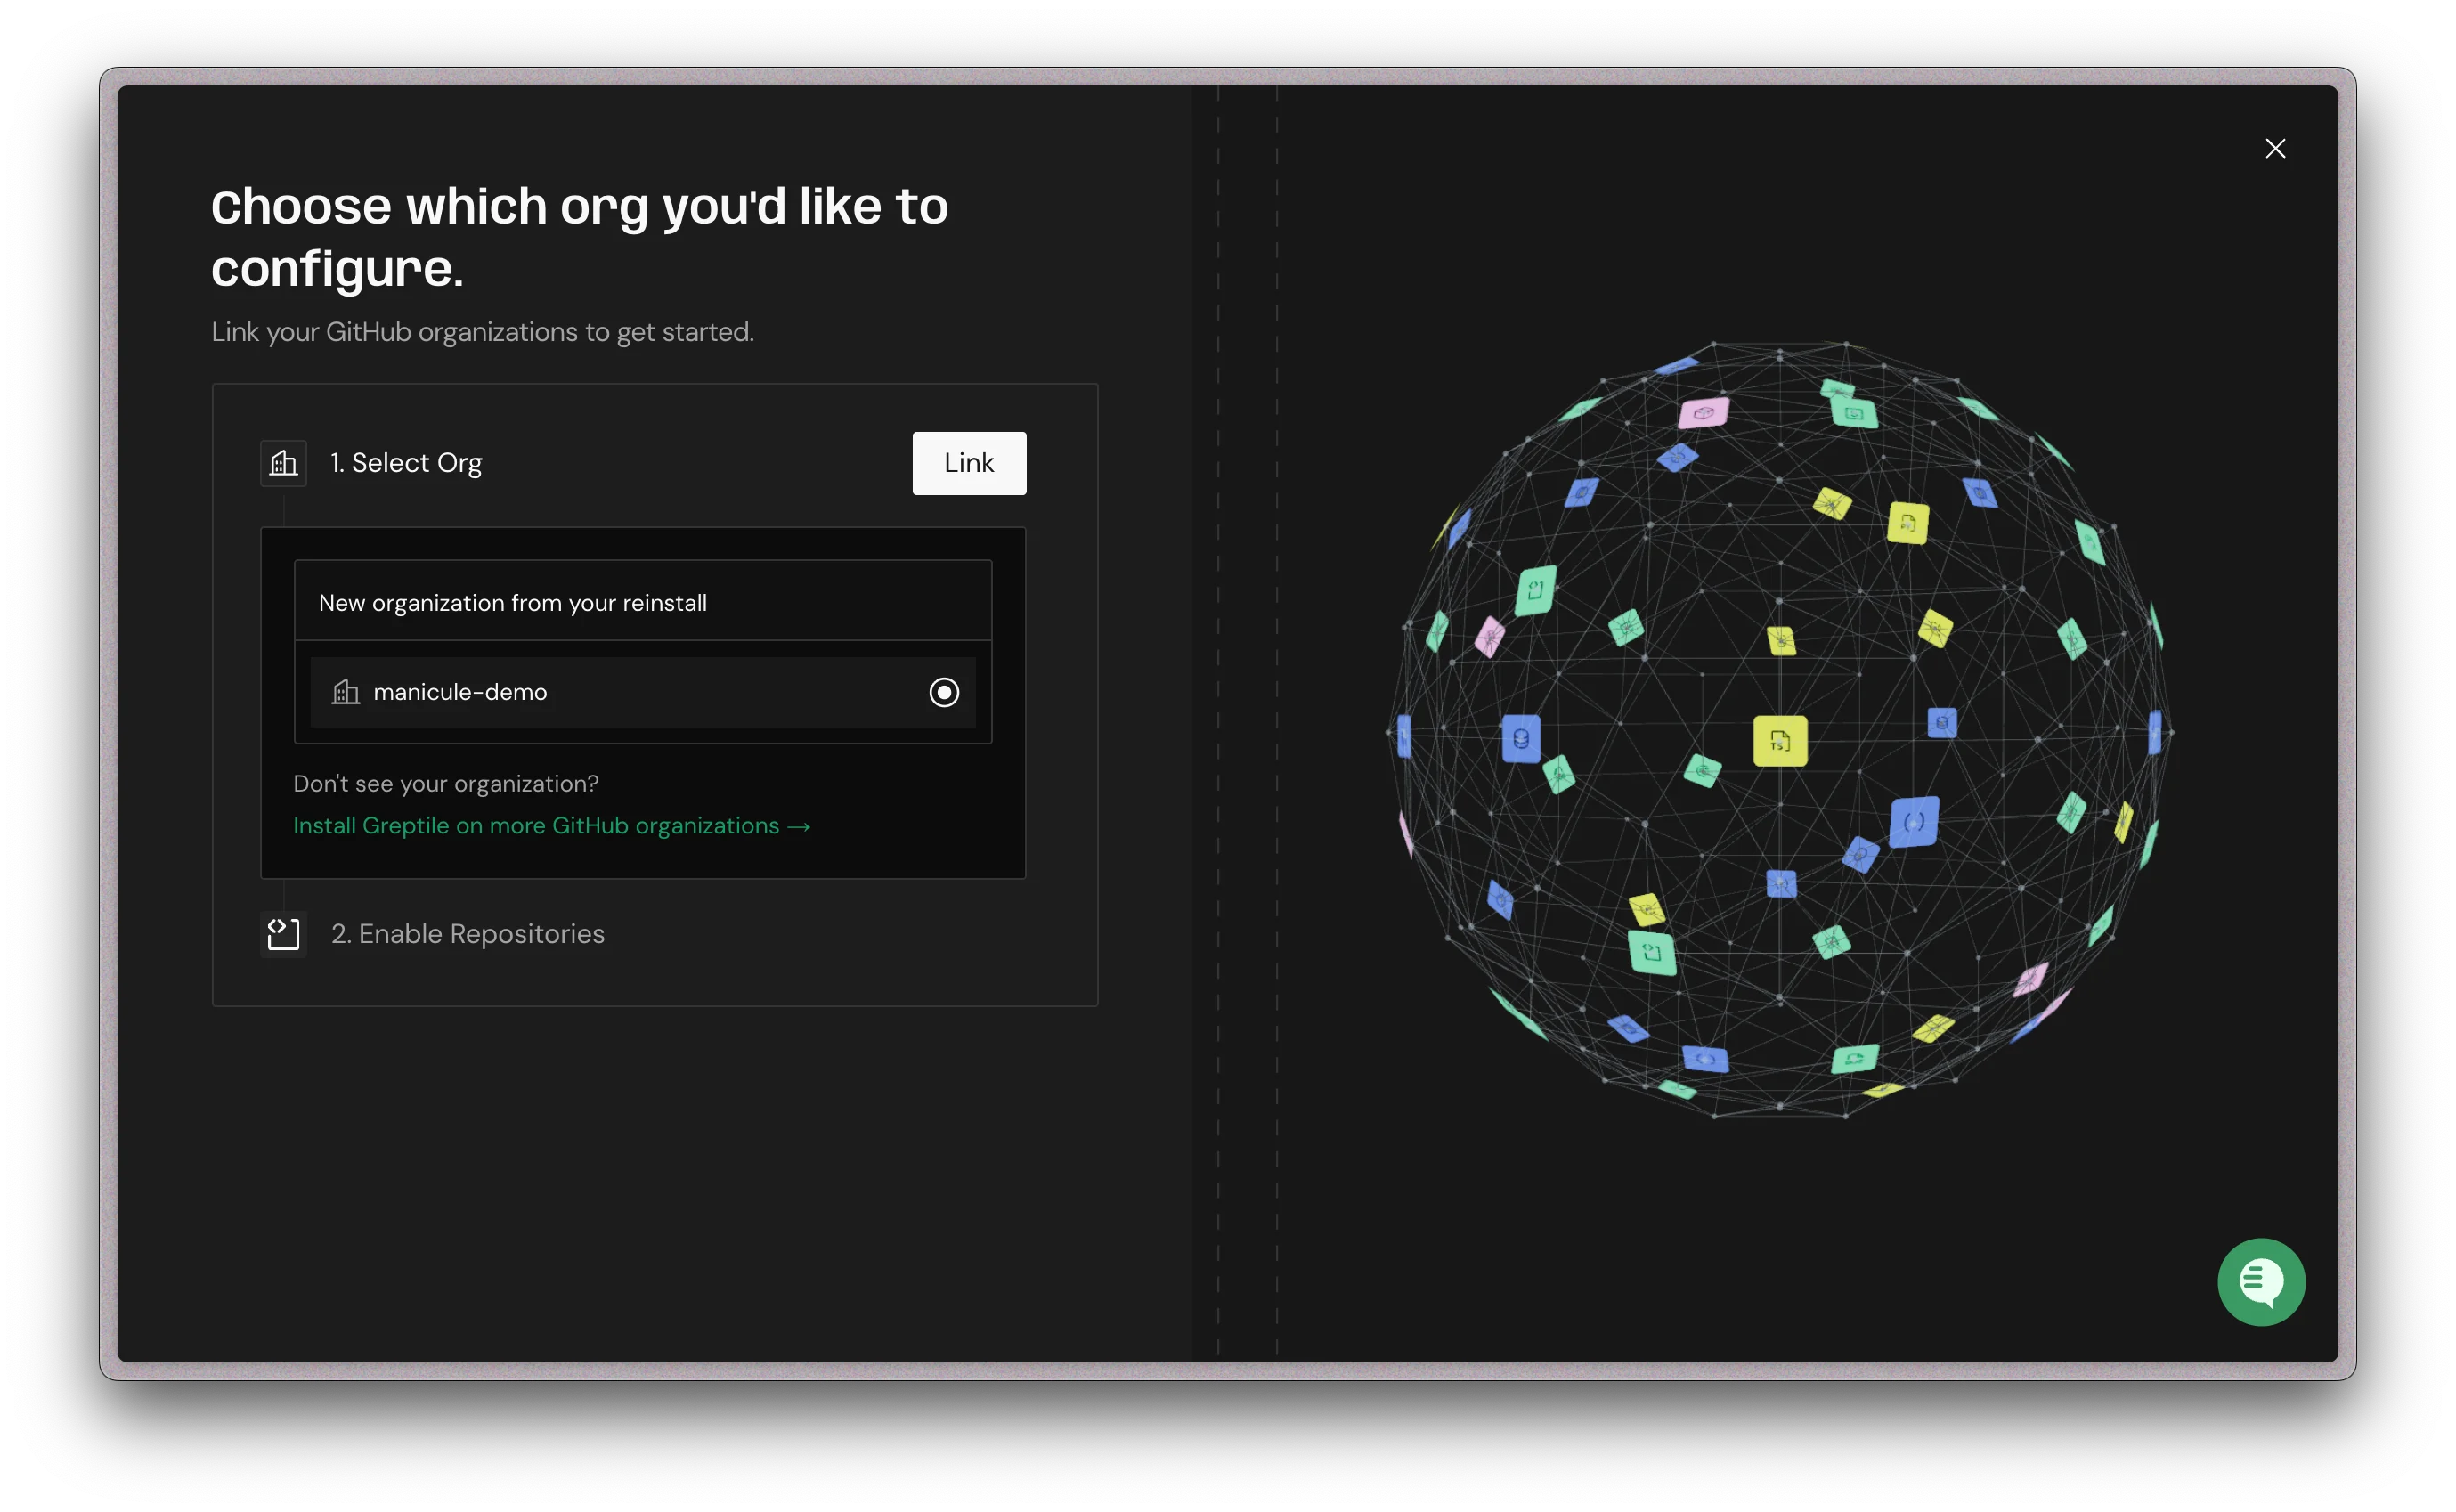Click the large yellow file node at sphere center
Screen dimensions: 2456x1512
[x=1779, y=741]
